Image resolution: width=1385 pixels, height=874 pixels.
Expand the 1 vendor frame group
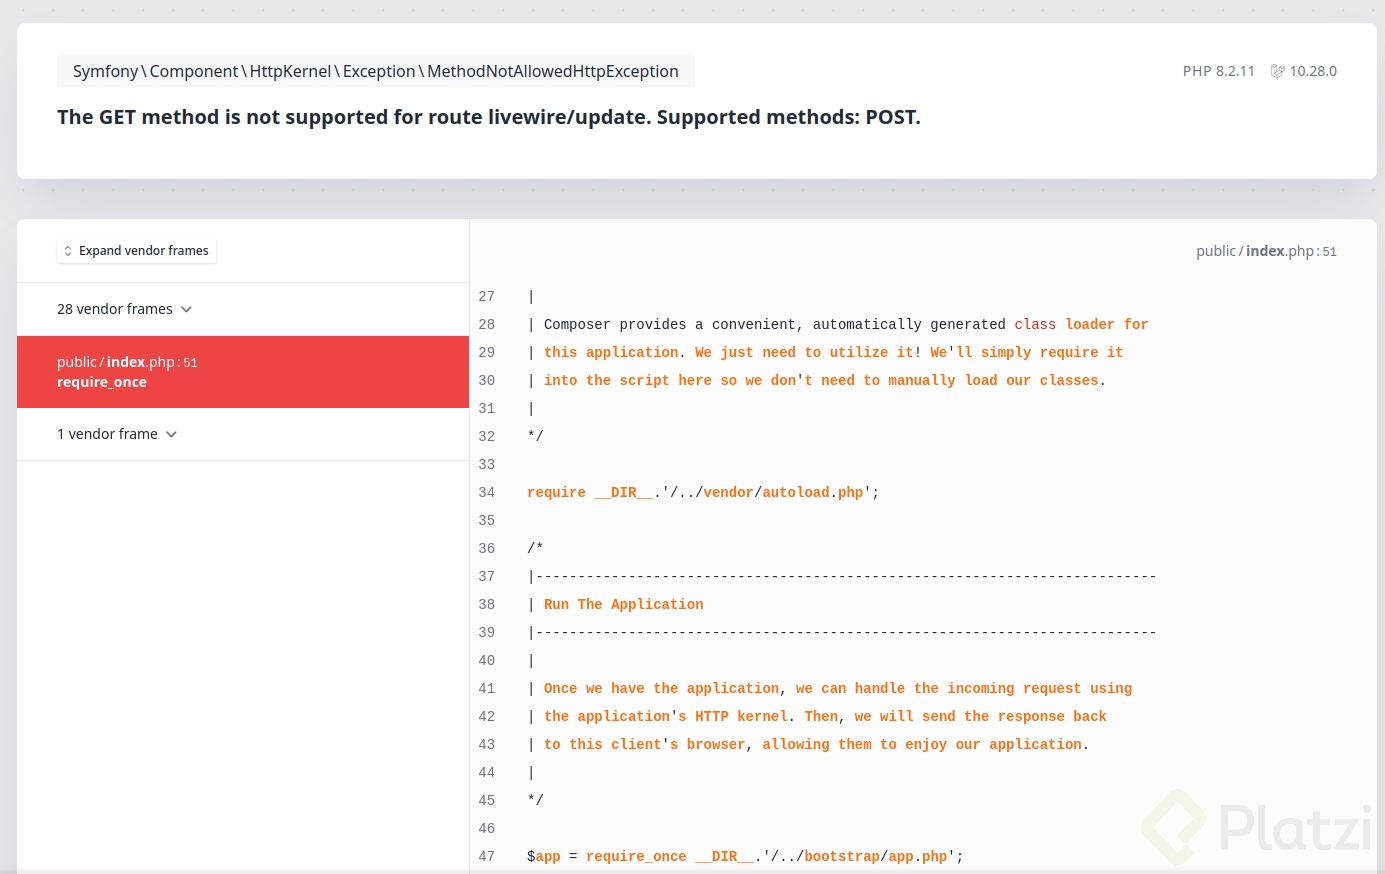107,434
